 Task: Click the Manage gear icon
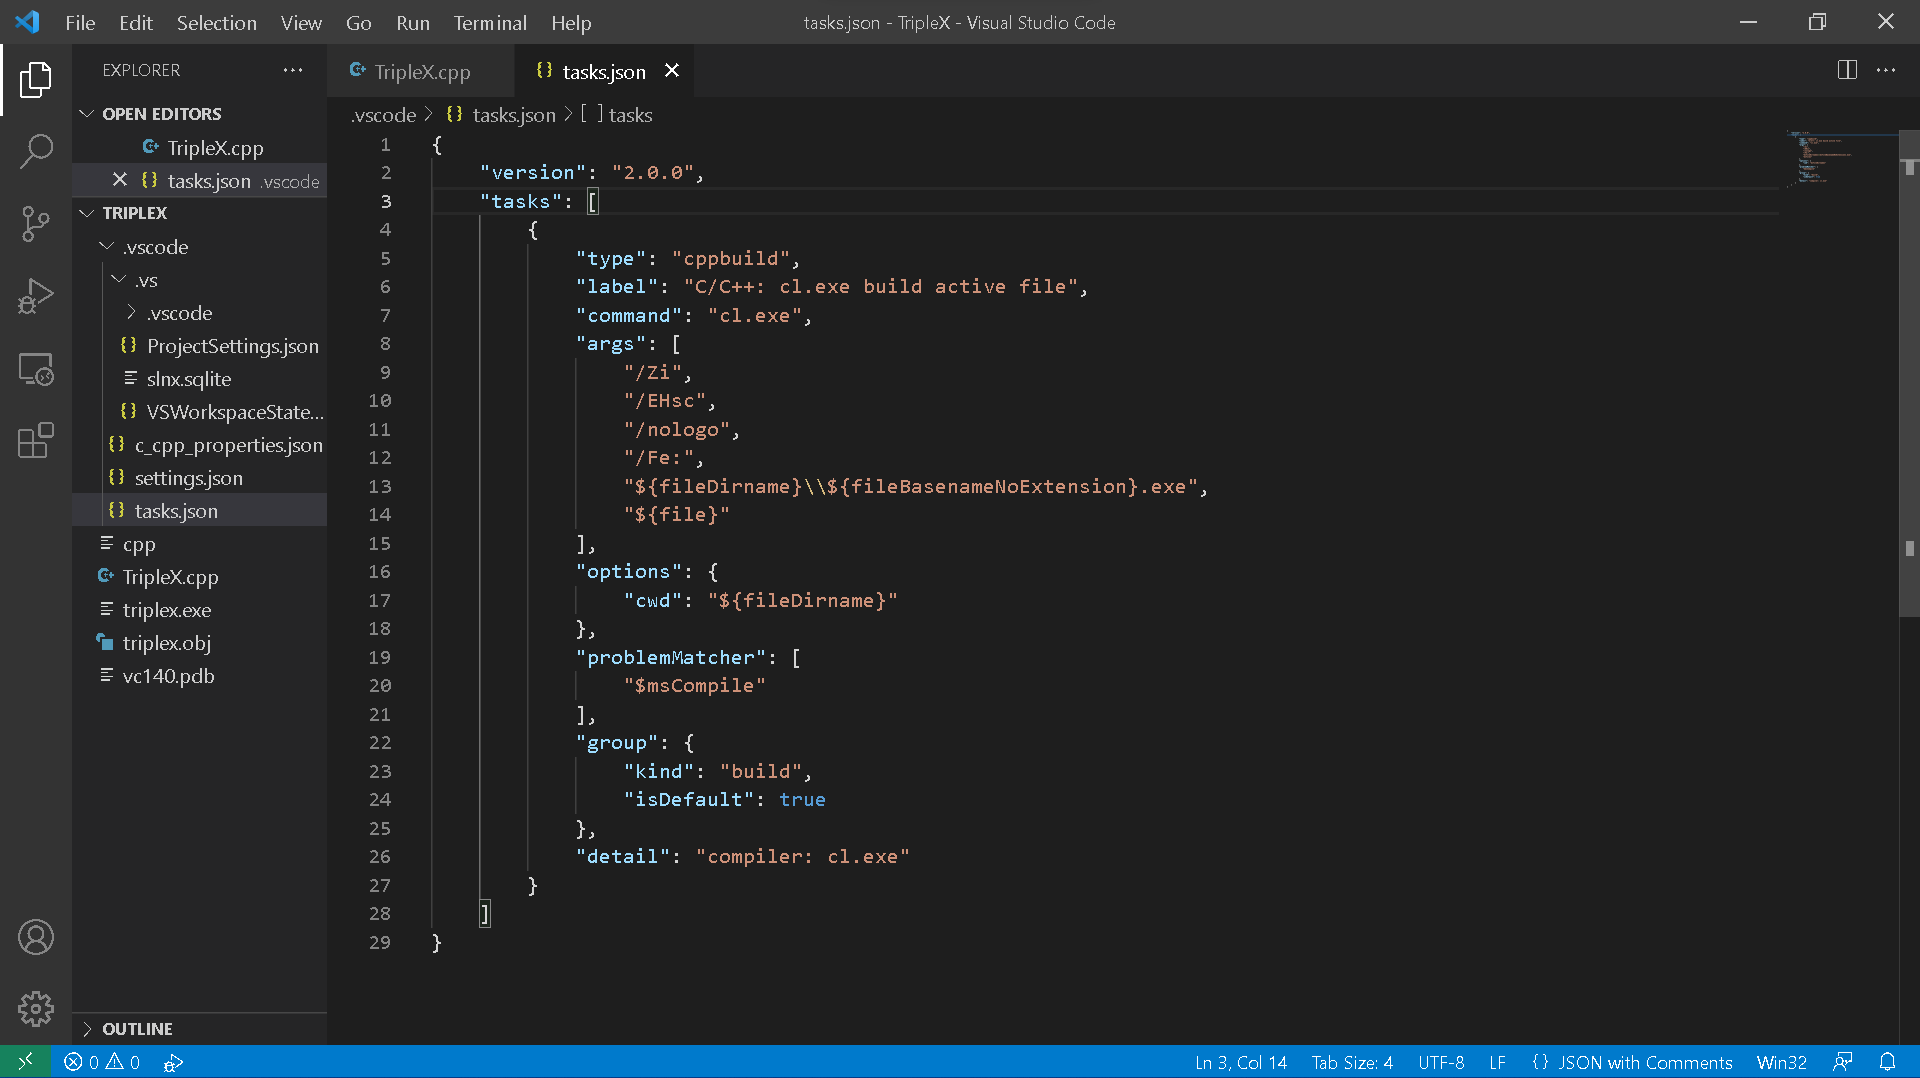pos(36,1008)
